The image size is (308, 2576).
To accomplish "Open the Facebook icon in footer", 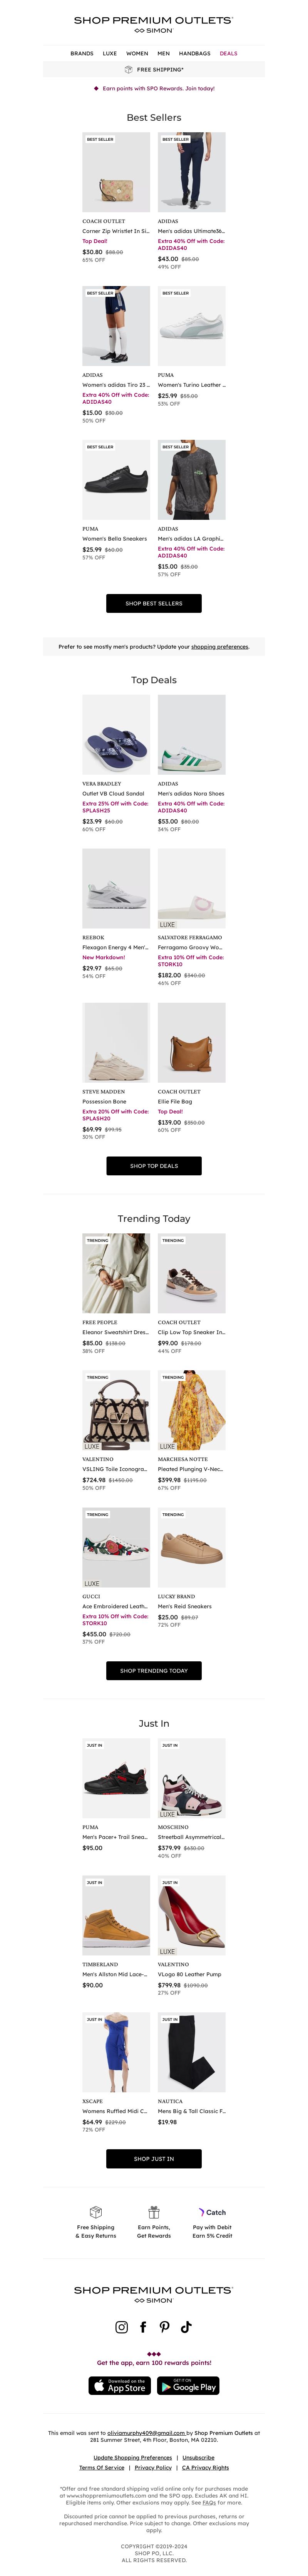I will (143, 2327).
